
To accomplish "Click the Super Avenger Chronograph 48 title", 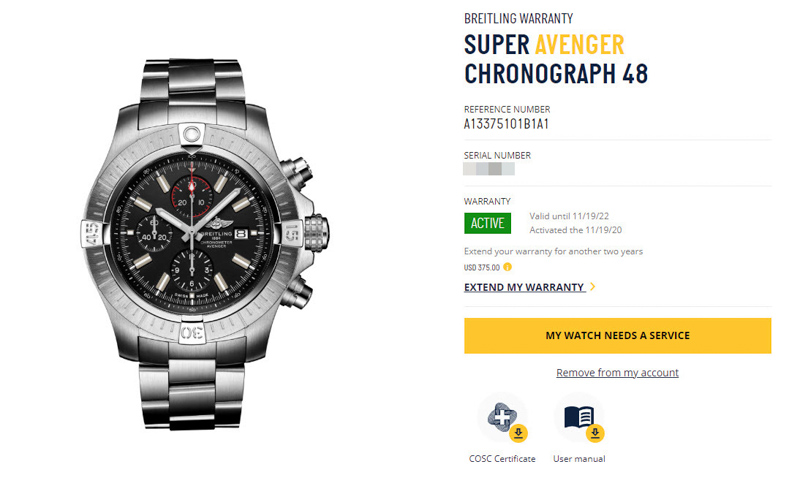I will (556, 59).
